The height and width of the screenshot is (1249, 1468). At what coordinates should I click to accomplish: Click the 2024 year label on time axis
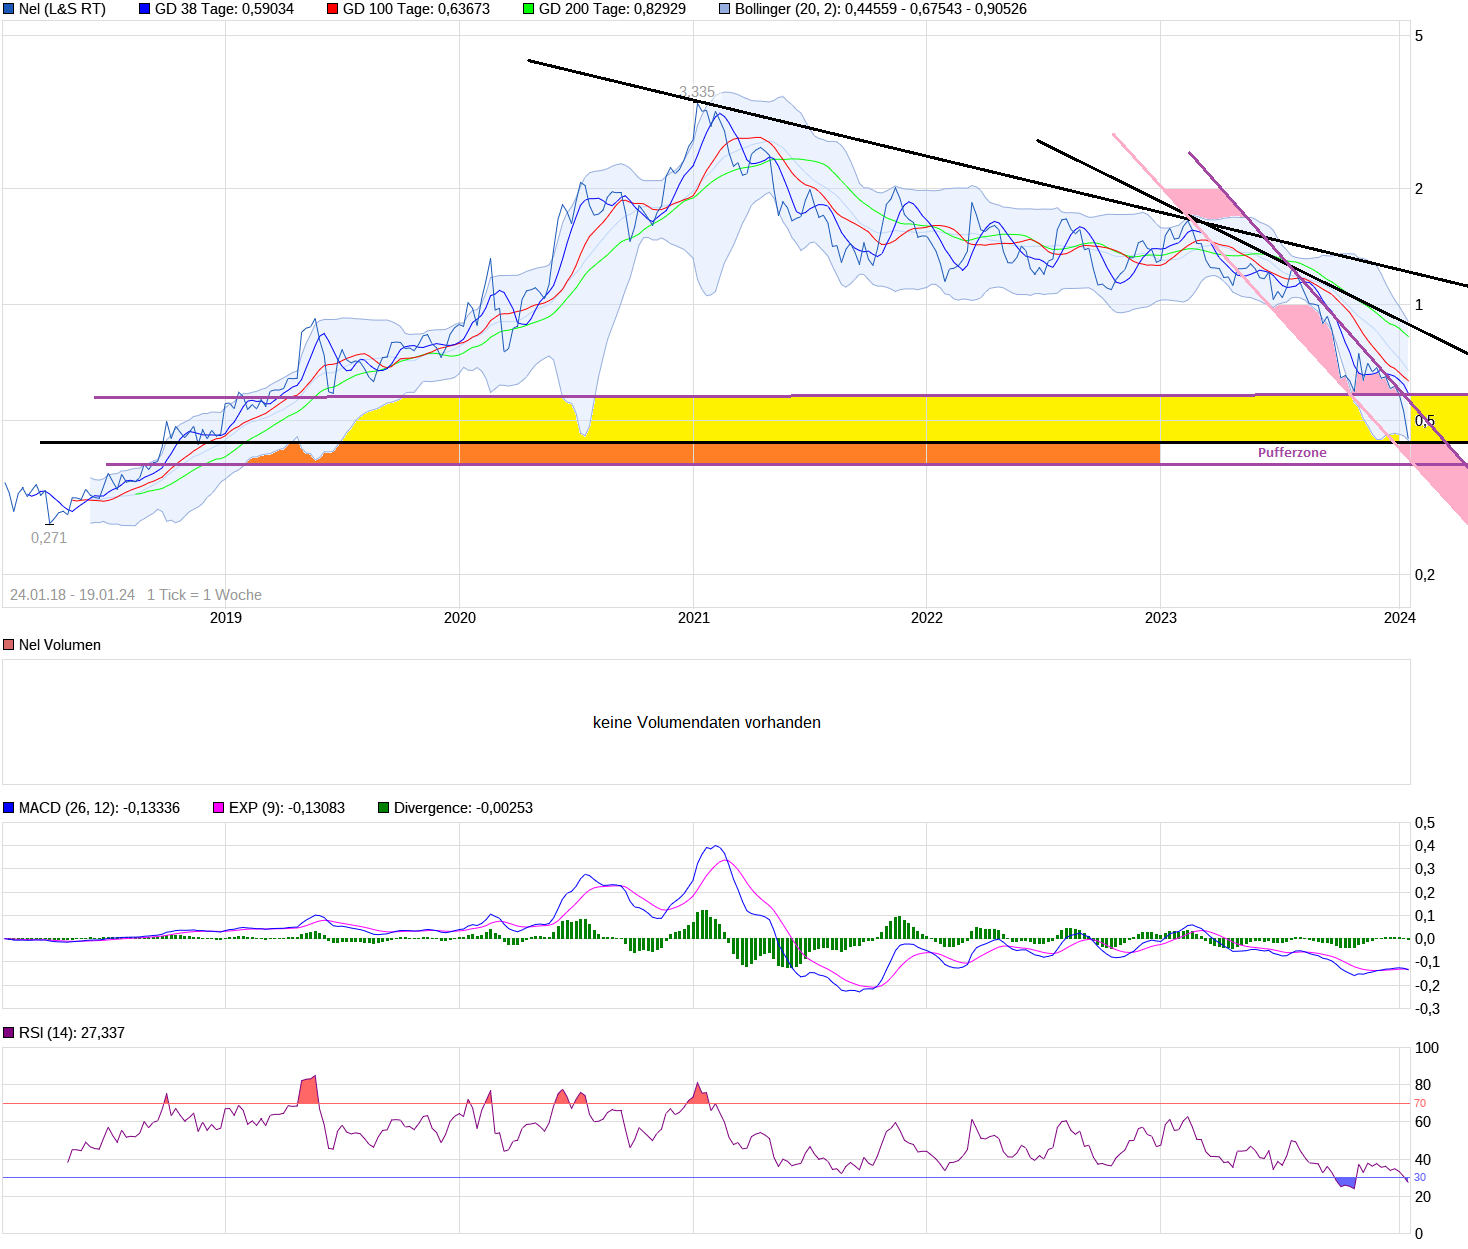(x=1400, y=618)
